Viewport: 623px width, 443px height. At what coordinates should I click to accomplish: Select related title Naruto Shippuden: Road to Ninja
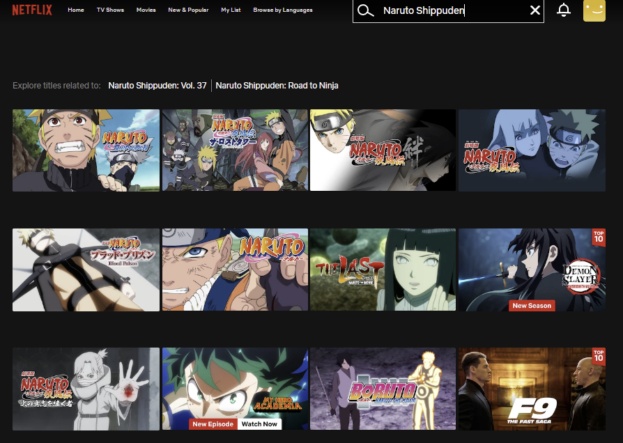277,86
